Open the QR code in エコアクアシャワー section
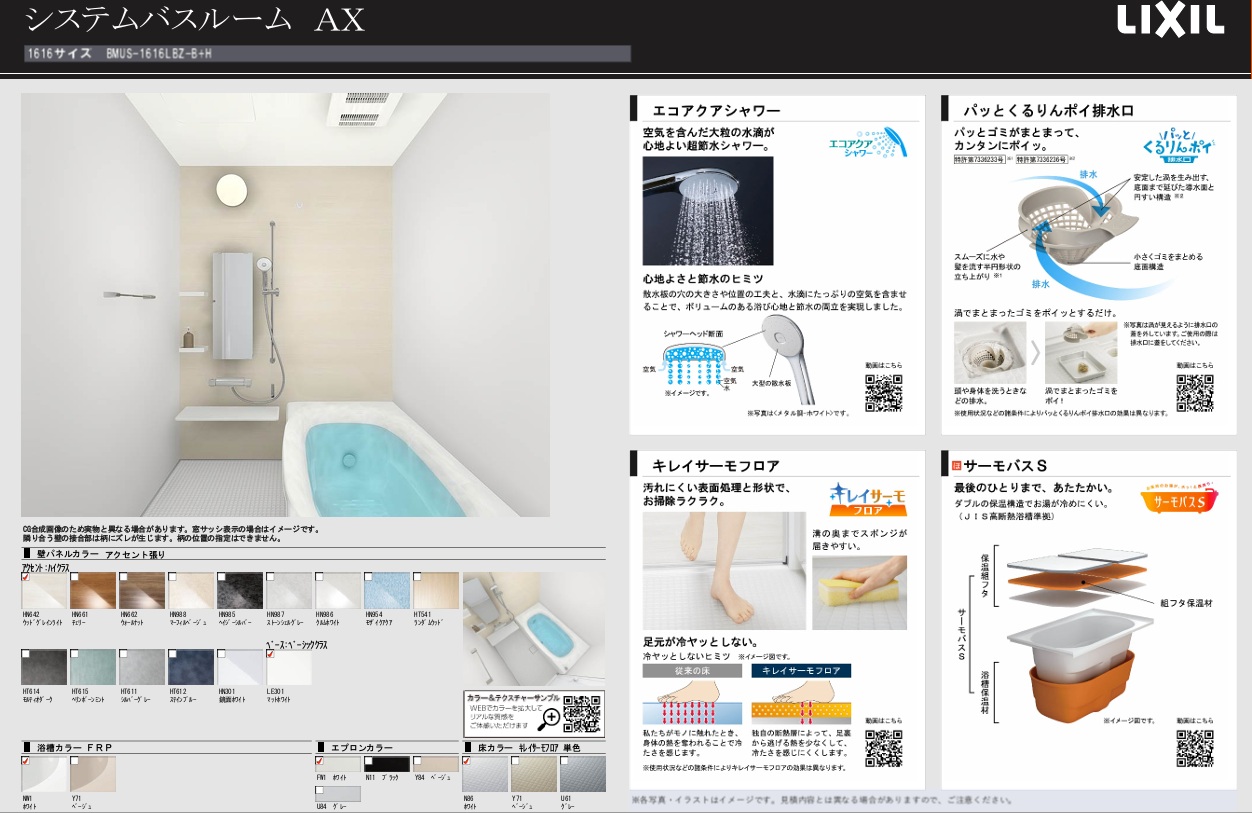1252x813 pixels. 883,391
